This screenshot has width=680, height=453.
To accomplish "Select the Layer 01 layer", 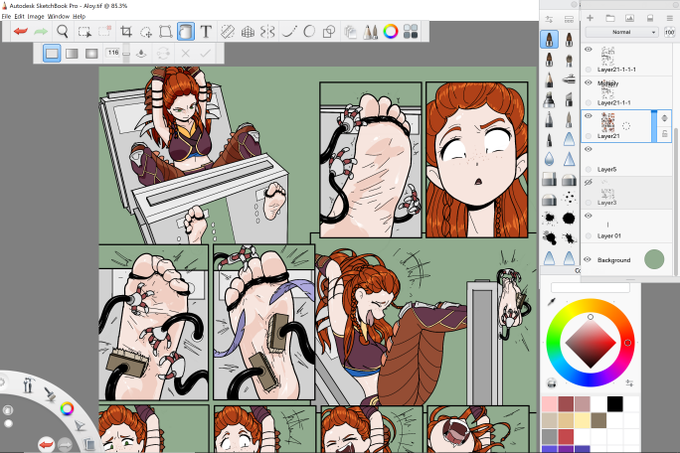I will [627, 226].
